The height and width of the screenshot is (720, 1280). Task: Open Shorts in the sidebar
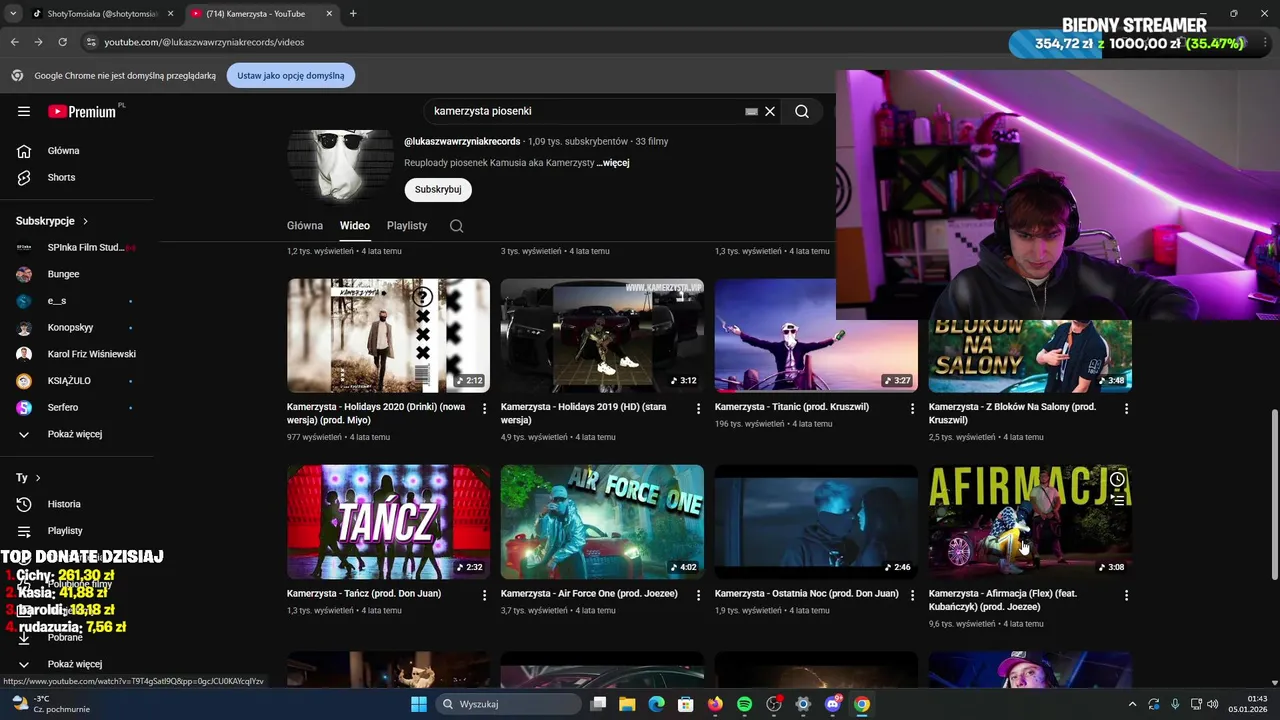[x=61, y=177]
